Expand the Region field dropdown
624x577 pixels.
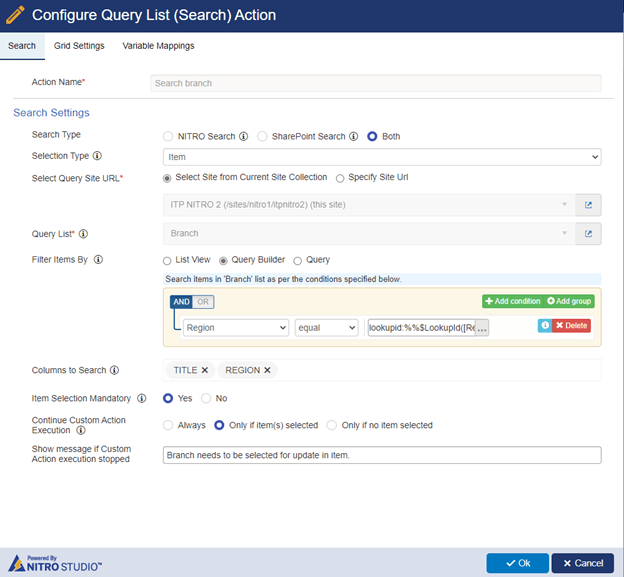click(236, 327)
